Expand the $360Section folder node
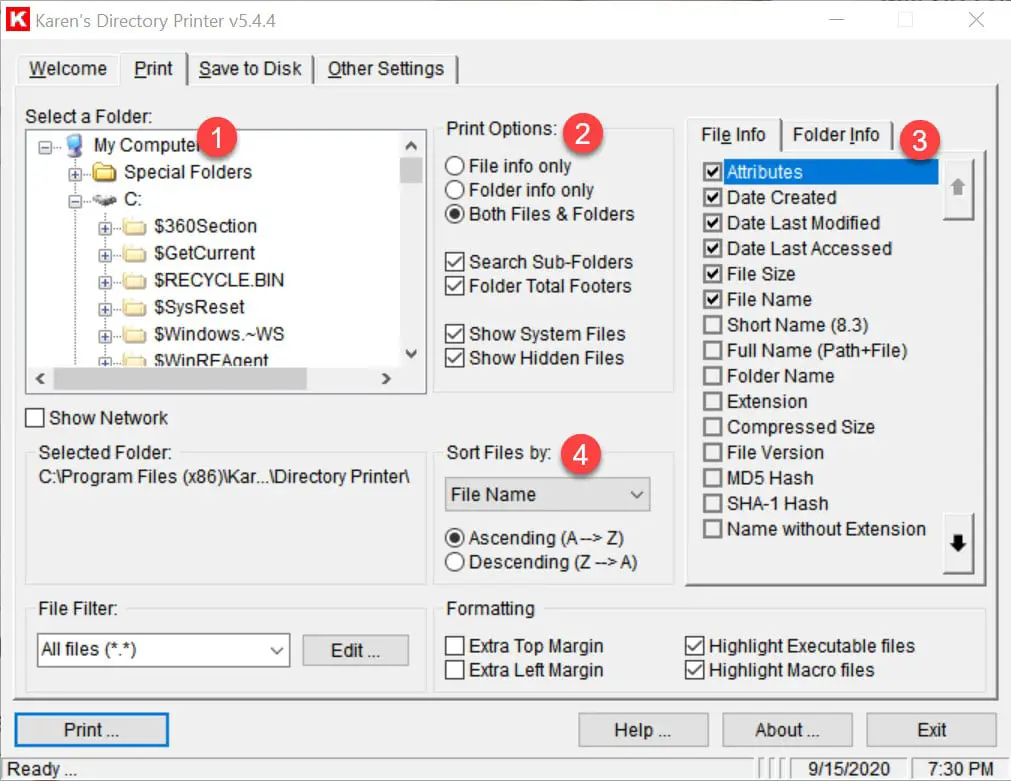This screenshot has height=781, width=1011. 104,228
